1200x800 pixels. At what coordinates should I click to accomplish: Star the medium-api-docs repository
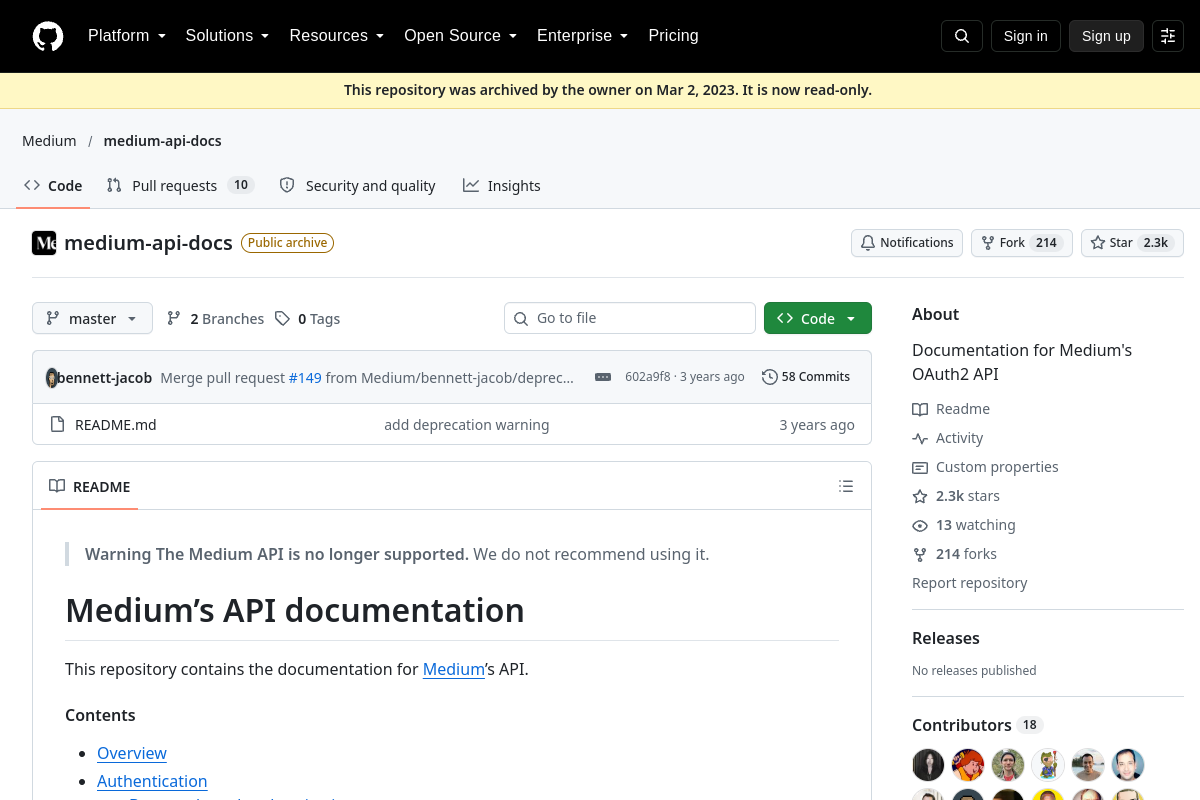click(x=1132, y=243)
